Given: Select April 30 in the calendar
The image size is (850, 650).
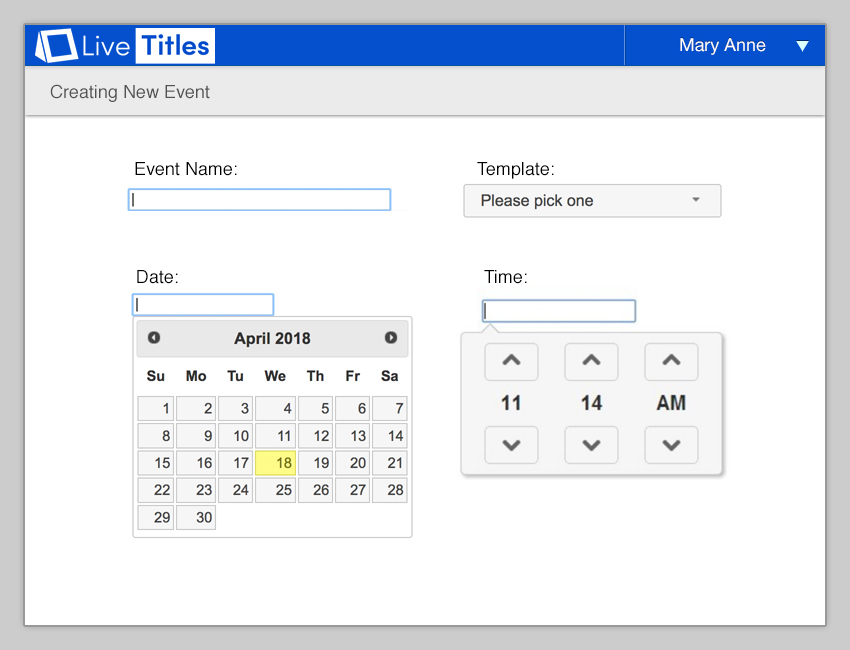Looking at the screenshot, I should pyautogui.click(x=196, y=517).
